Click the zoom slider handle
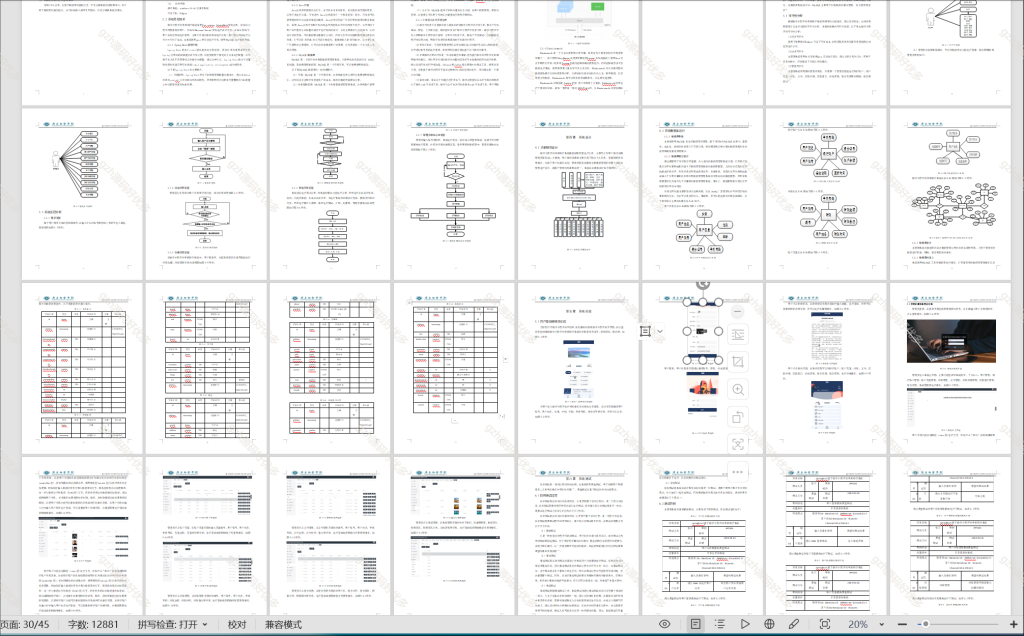This screenshot has width=1024, height=636. point(925,624)
